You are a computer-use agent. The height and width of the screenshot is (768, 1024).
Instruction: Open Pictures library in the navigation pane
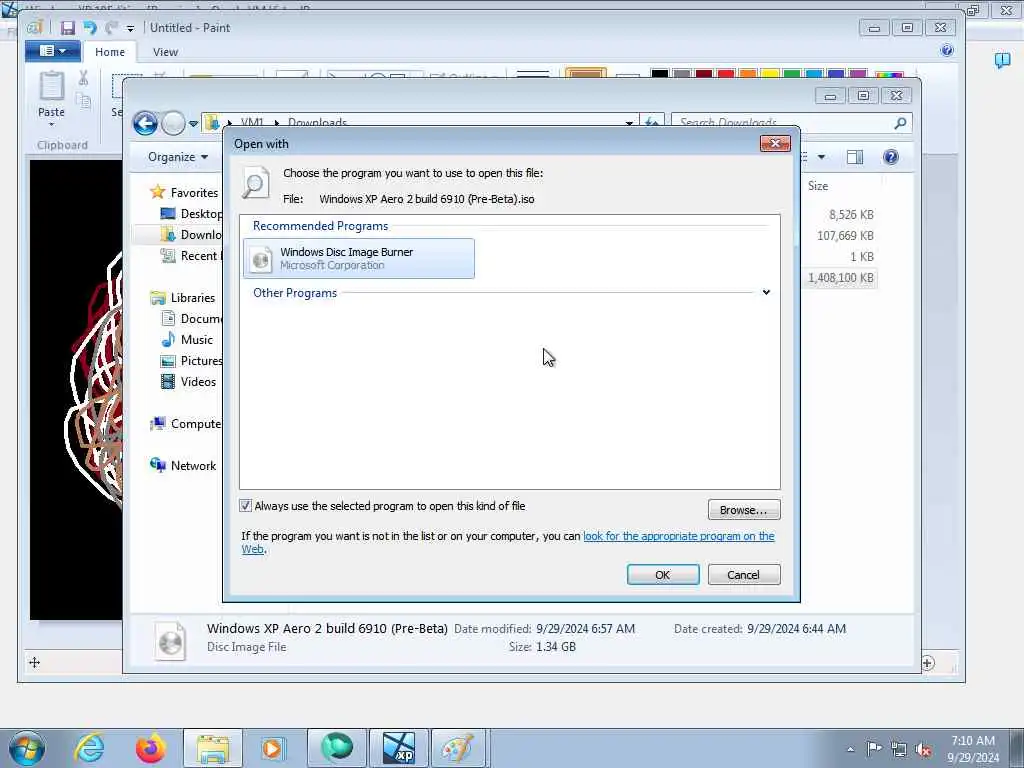(x=201, y=360)
